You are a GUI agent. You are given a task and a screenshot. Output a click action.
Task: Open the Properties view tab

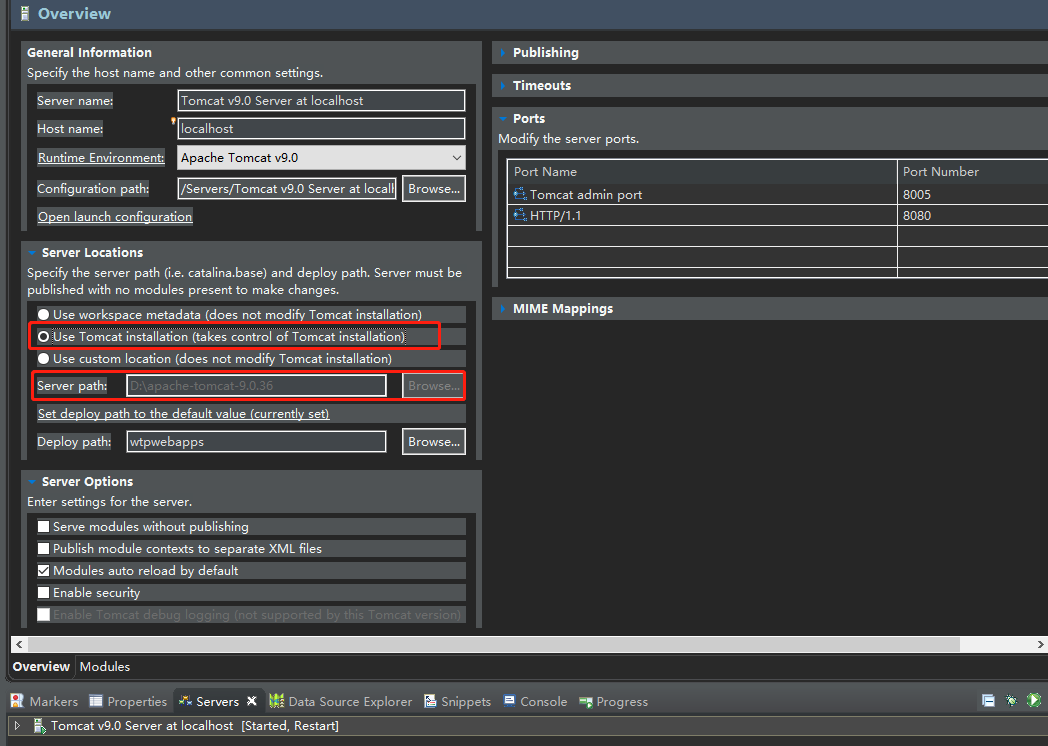pos(128,701)
